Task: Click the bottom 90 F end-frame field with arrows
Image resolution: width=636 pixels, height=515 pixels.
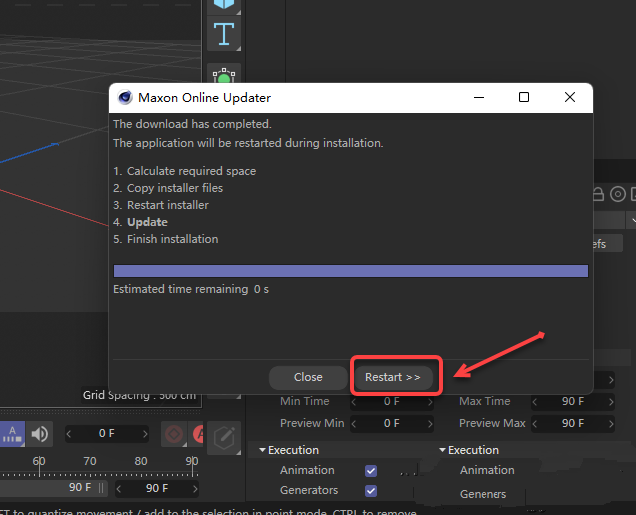Action: tap(157, 488)
